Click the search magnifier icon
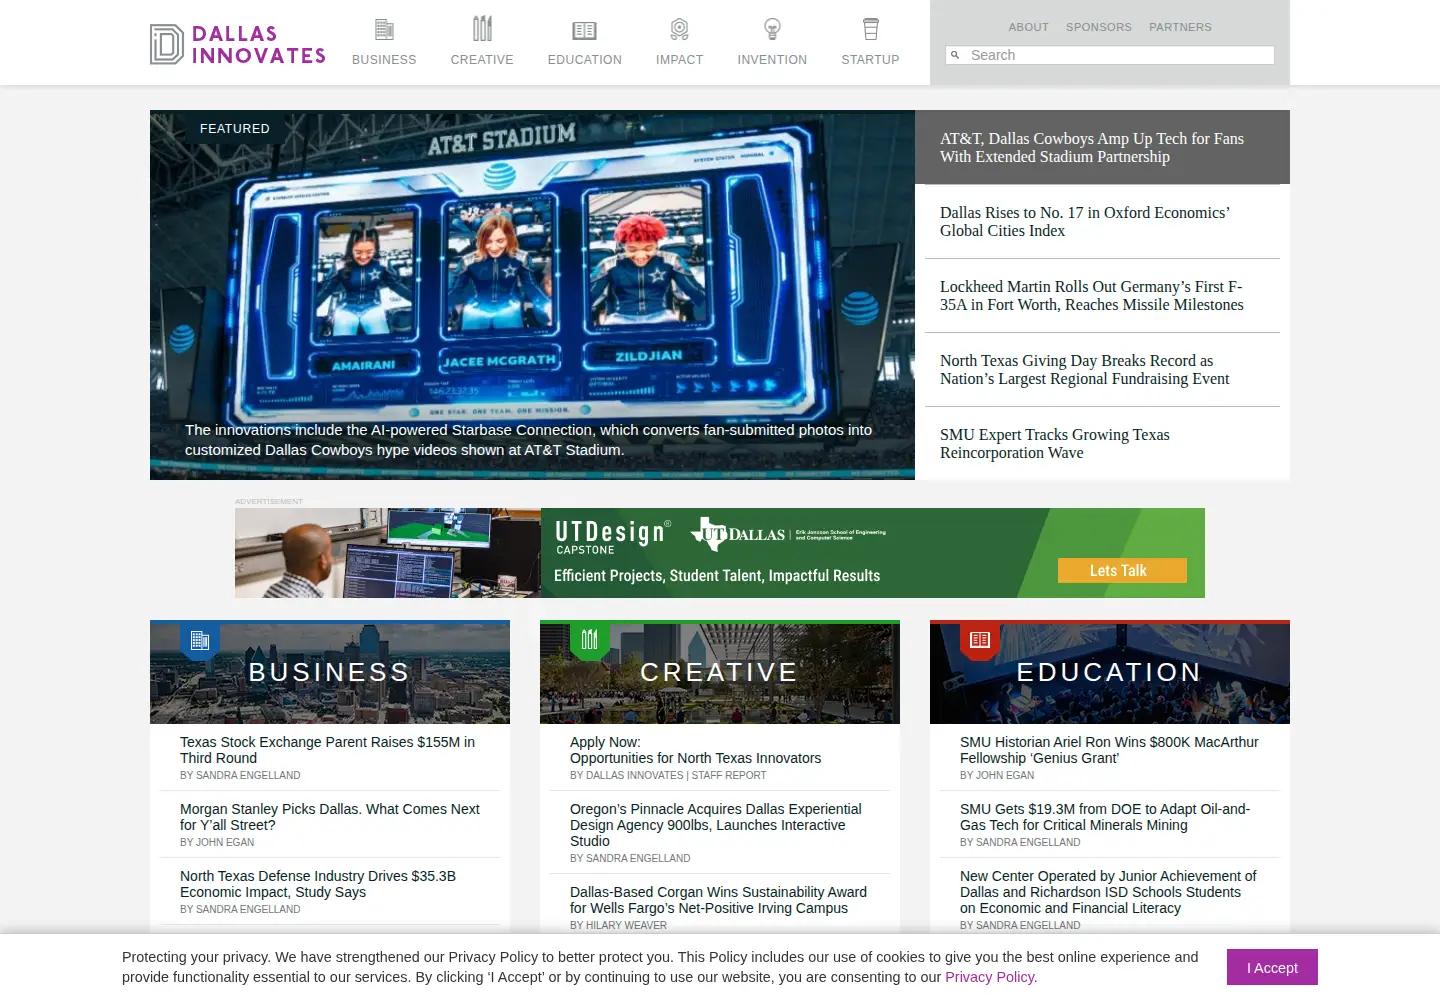The image size is (1440, 1000). click(x=955, y=55)
